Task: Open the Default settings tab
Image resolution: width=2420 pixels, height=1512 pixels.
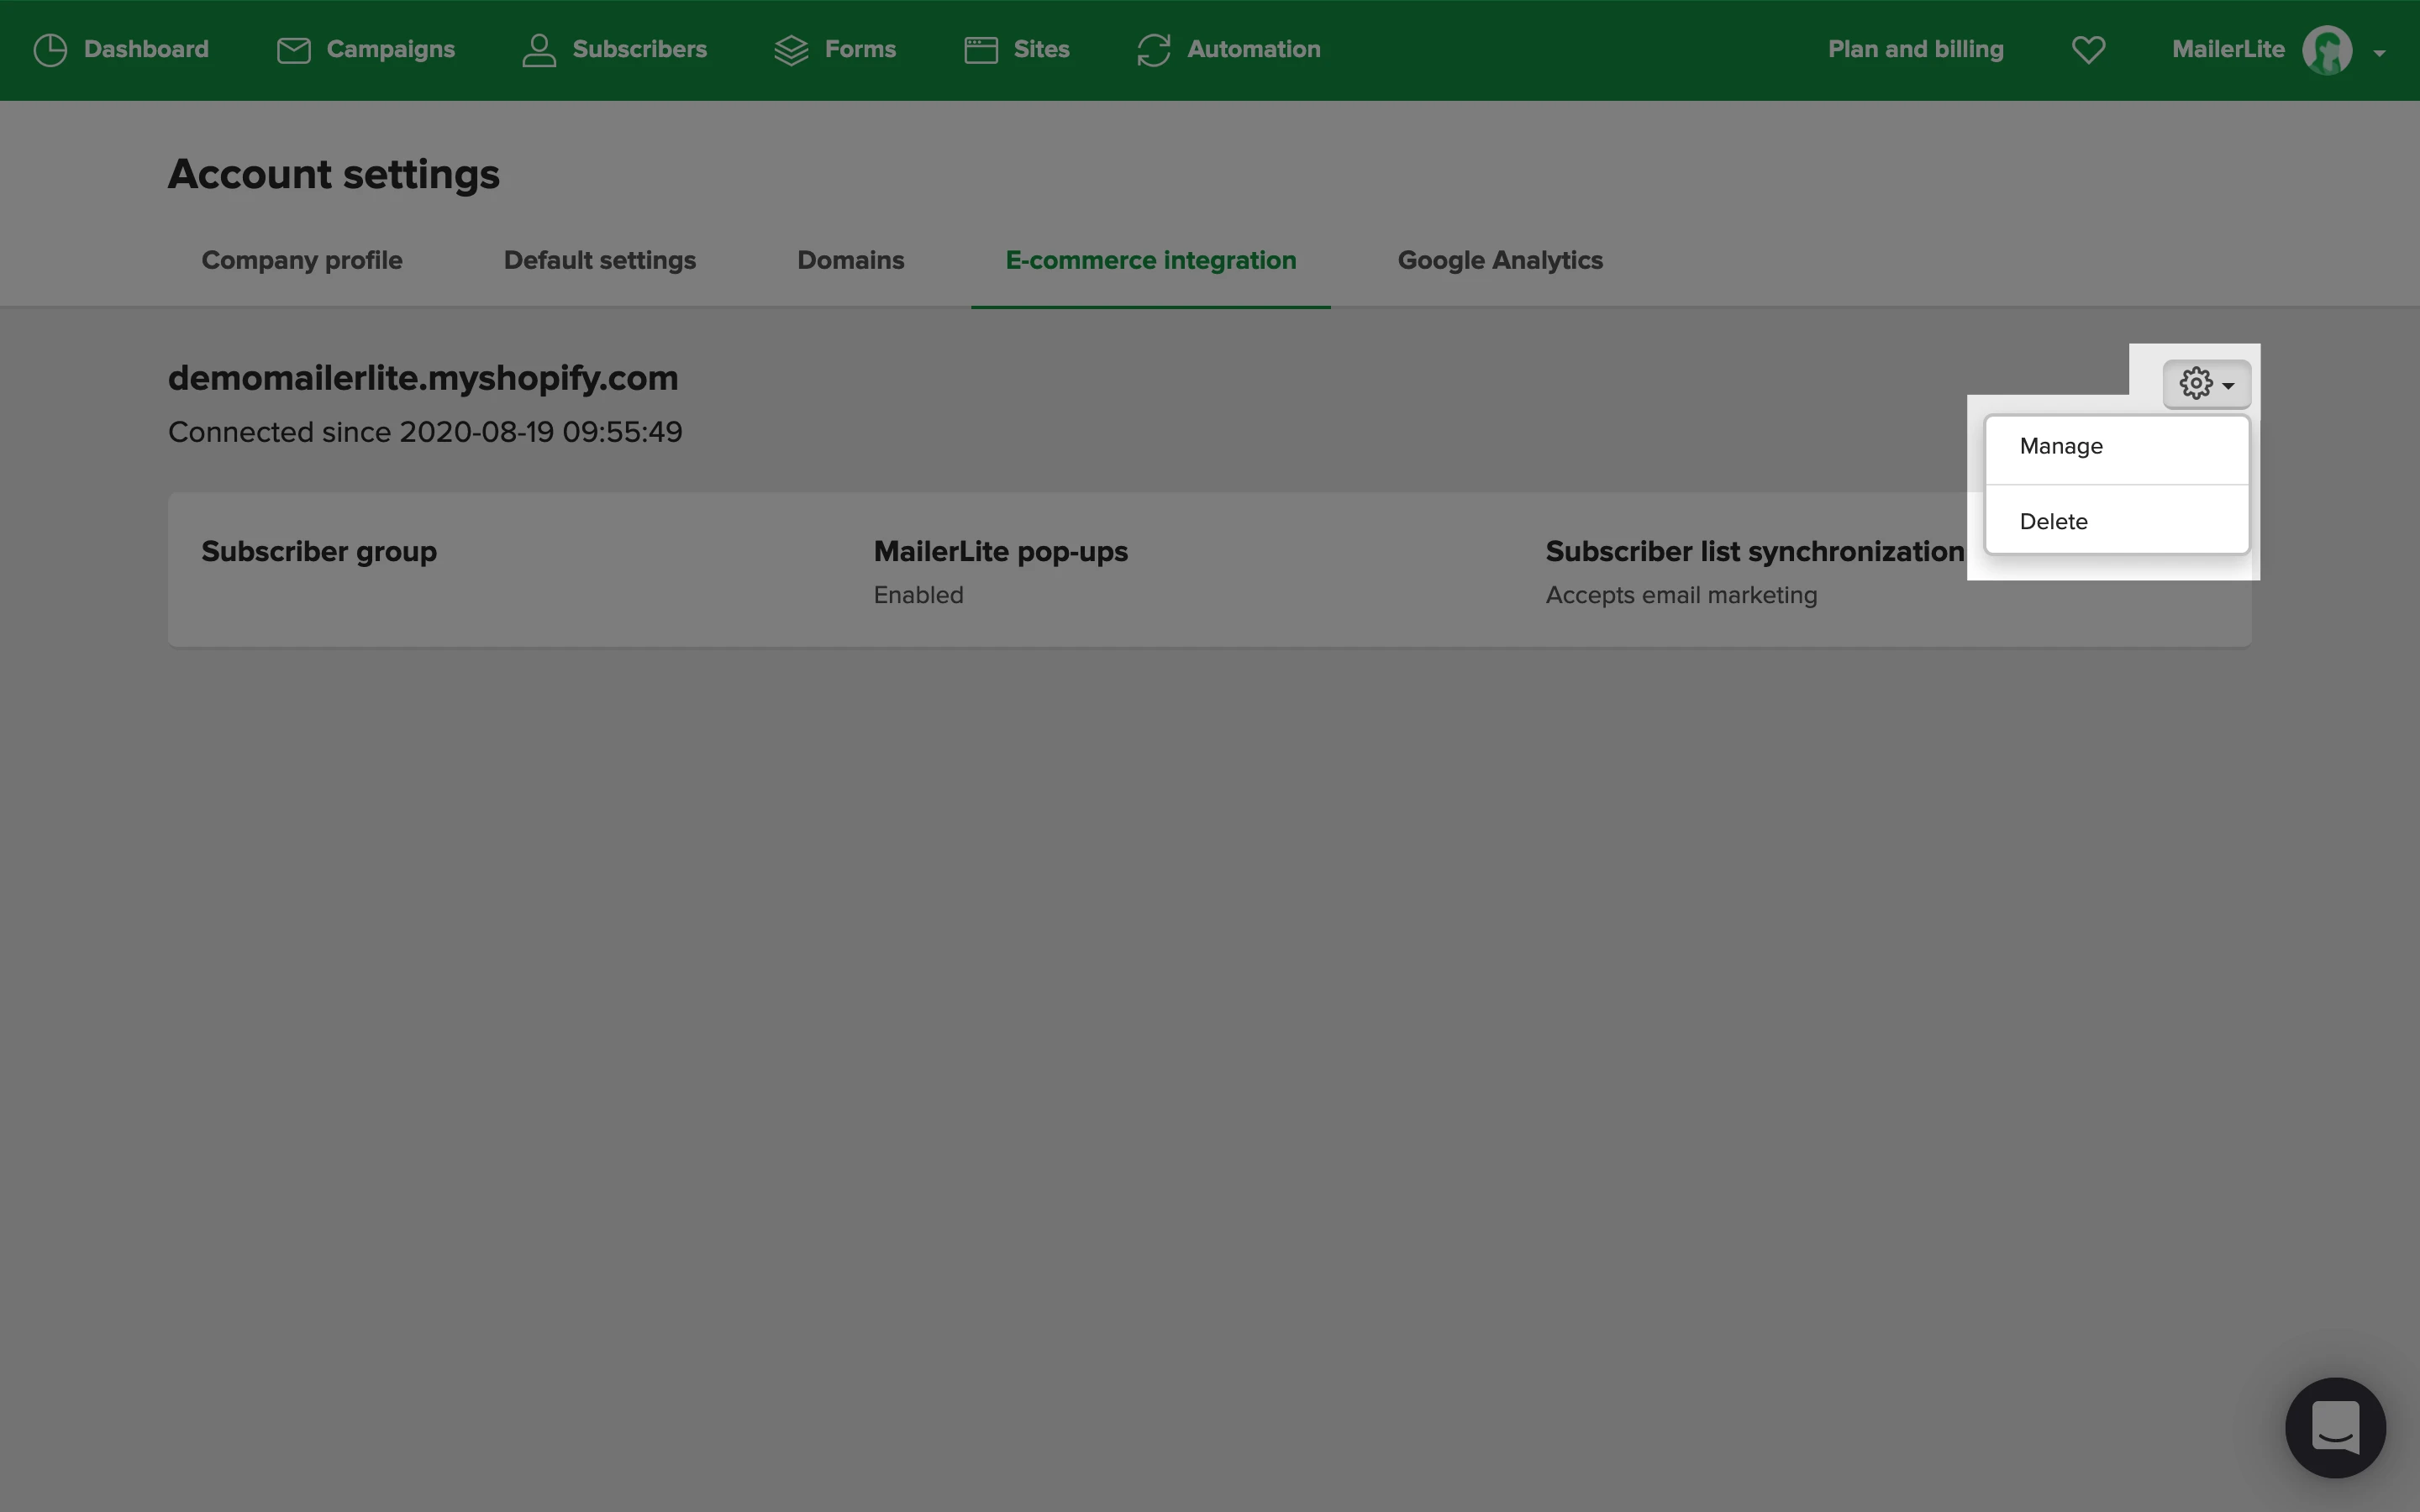Action: (x=599, y=260)
